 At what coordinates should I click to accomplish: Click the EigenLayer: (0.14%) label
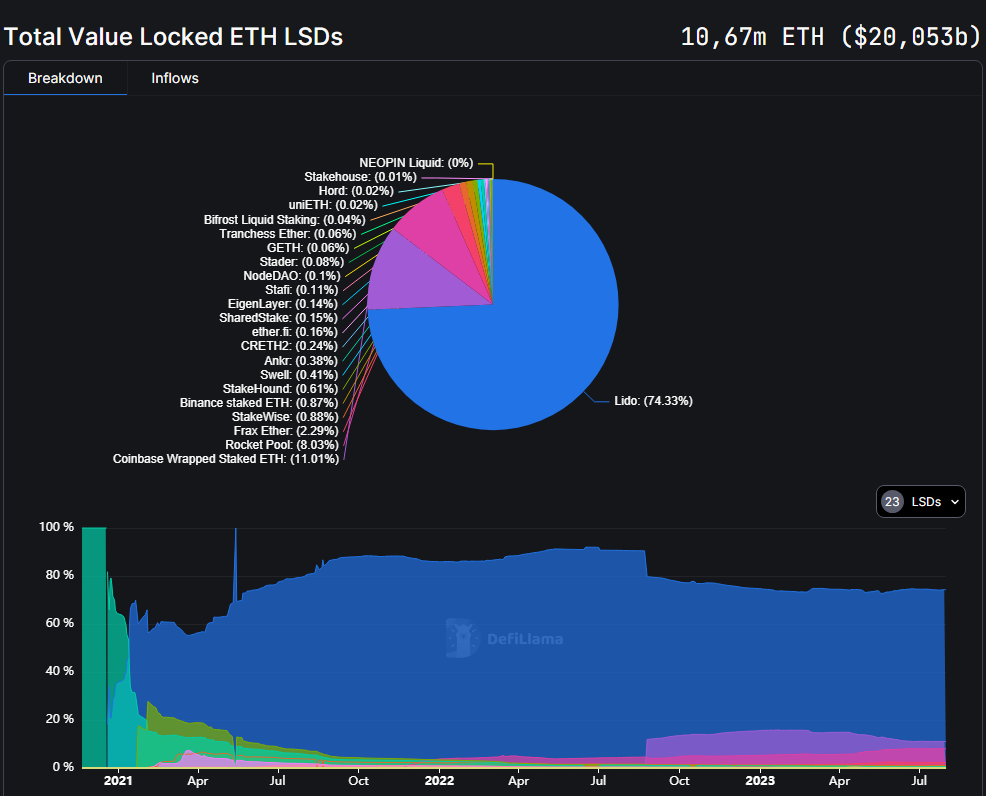point(283,304)
